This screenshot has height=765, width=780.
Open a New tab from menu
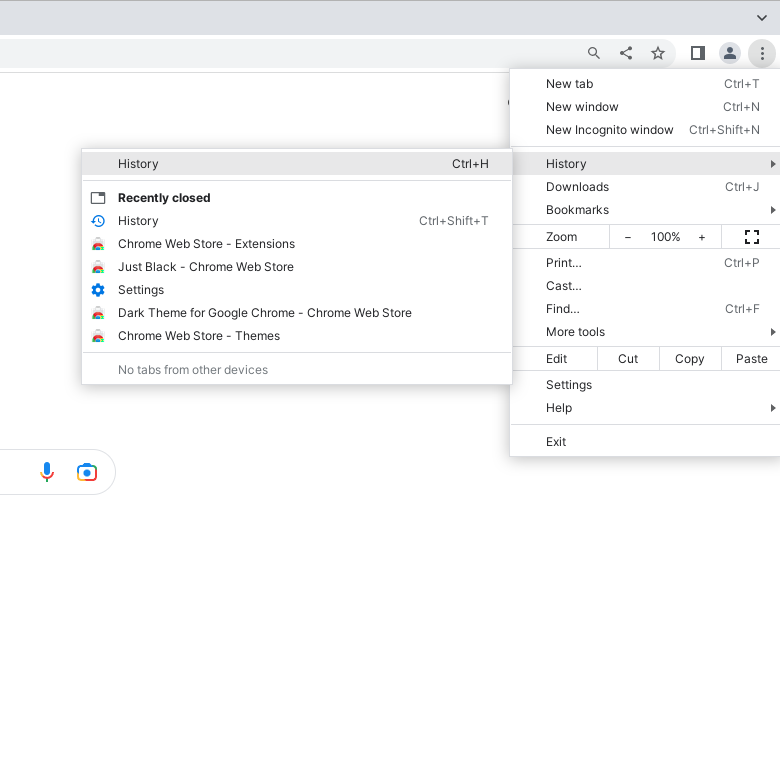pos(645,84)
